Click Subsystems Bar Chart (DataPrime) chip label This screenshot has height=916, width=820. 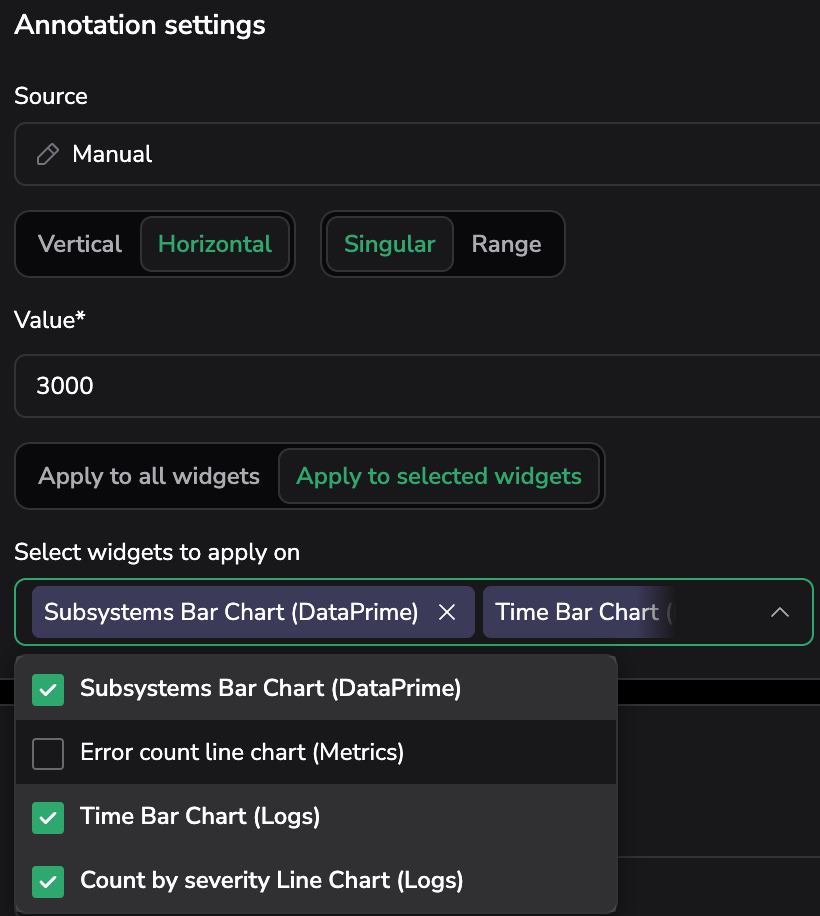click(231, 612)
